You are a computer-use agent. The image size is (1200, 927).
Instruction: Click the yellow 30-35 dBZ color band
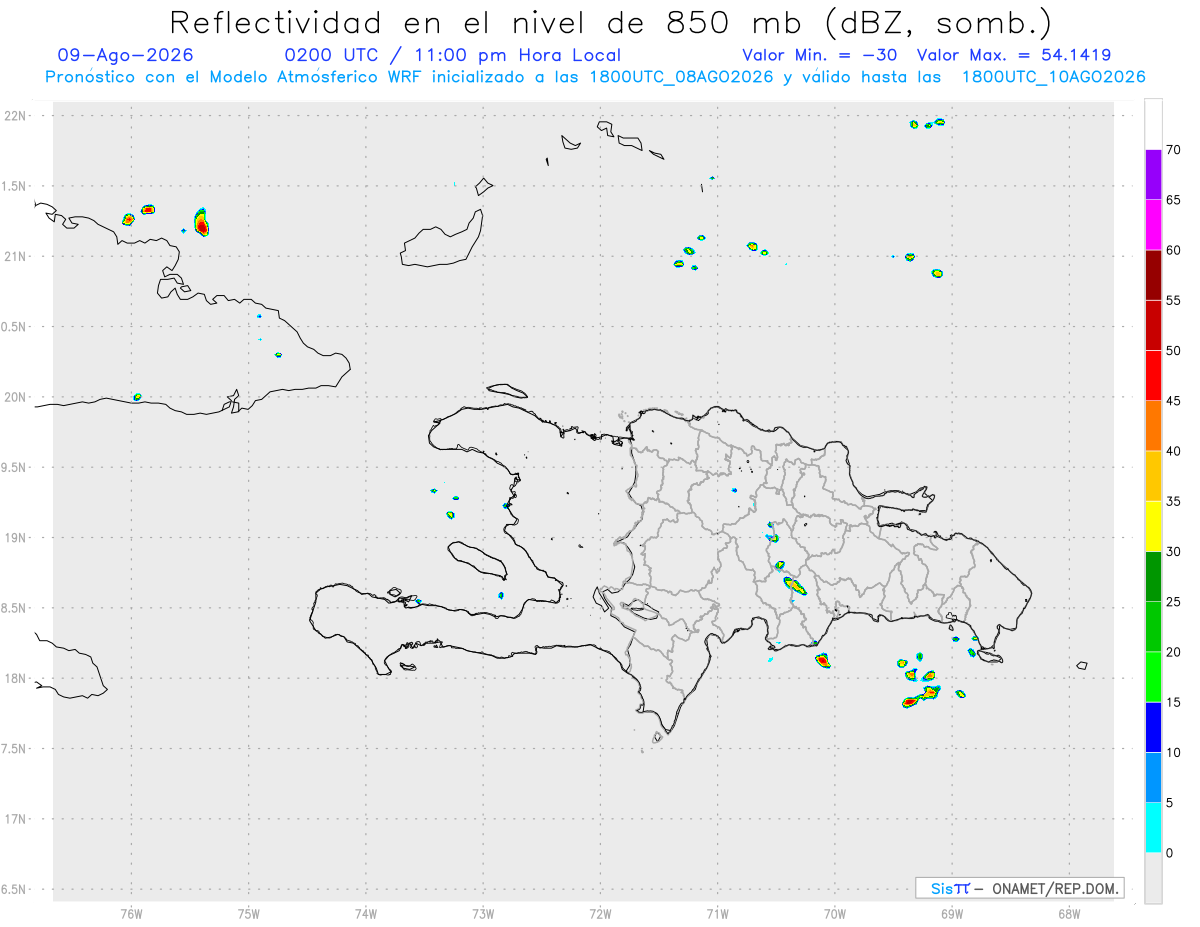coord(1153,526)
